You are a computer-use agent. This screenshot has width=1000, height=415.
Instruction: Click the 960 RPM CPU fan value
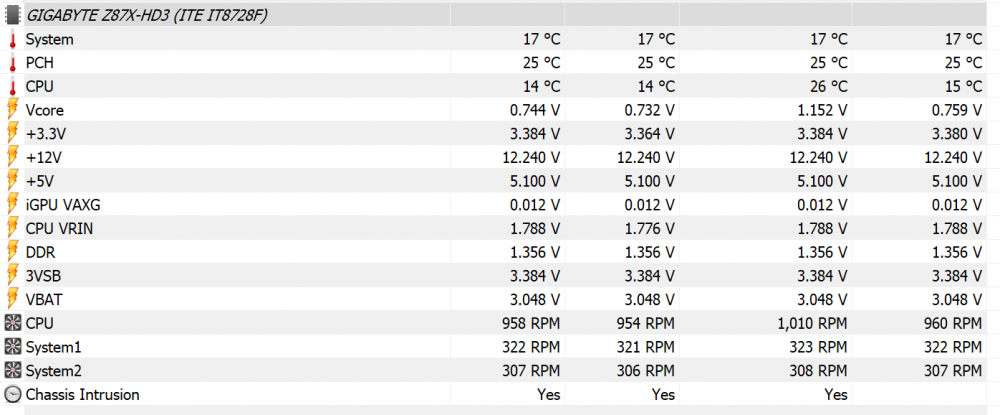click(953, 323)
